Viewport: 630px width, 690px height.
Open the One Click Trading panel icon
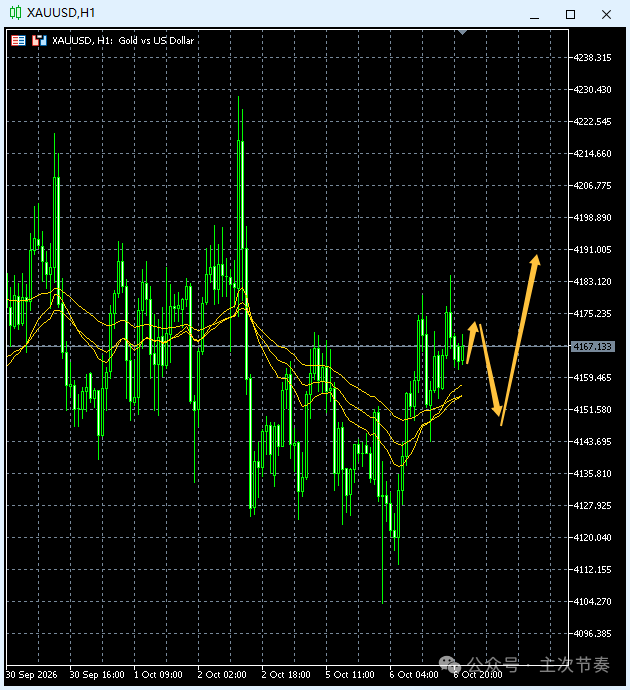click(18, 40)
